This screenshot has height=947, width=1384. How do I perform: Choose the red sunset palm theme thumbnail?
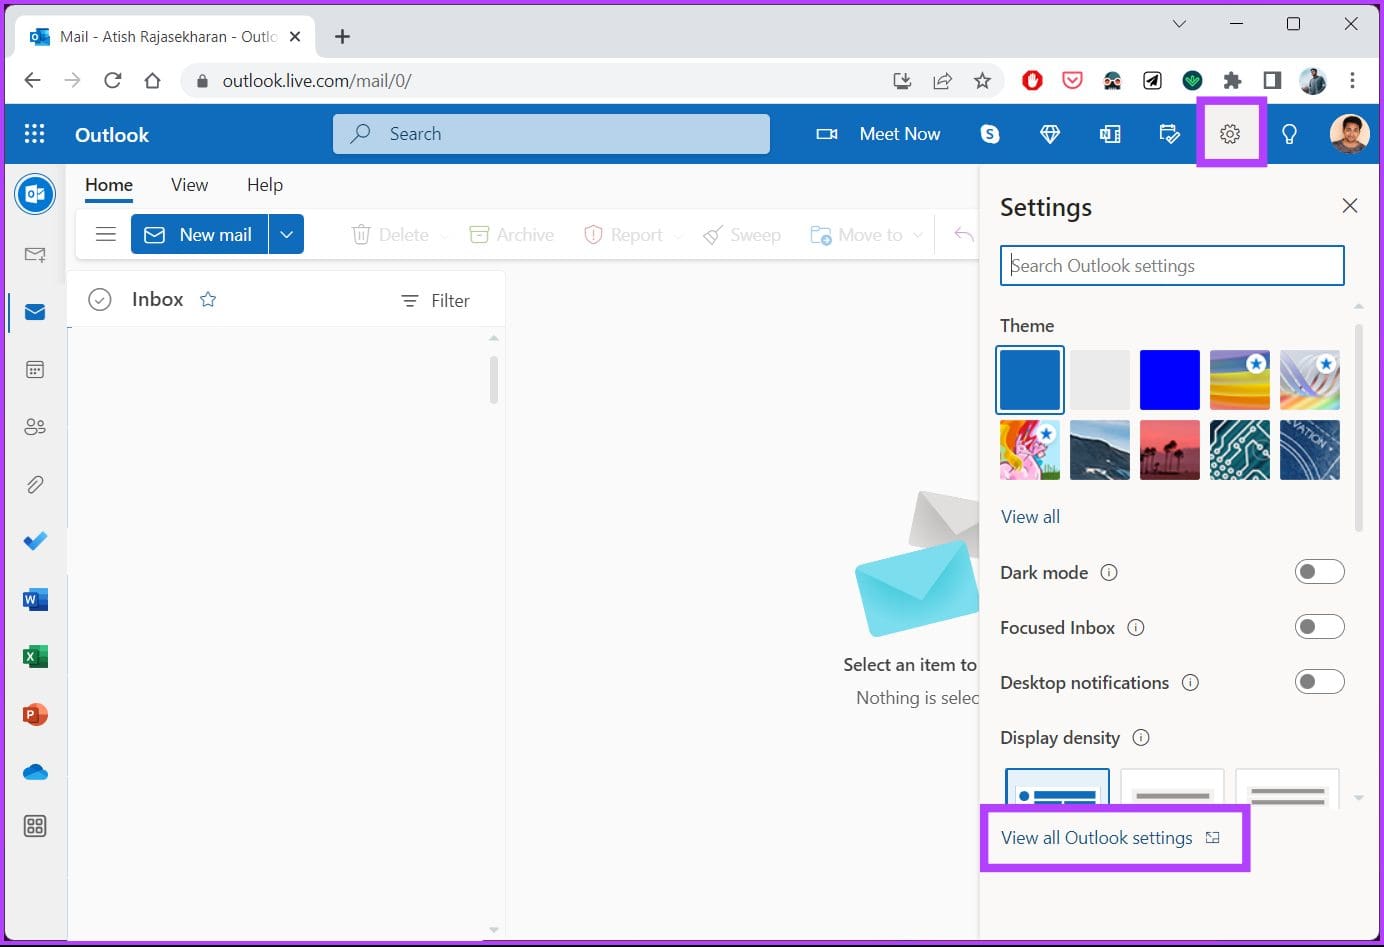pyautogui.click(x=1170, y=450)
